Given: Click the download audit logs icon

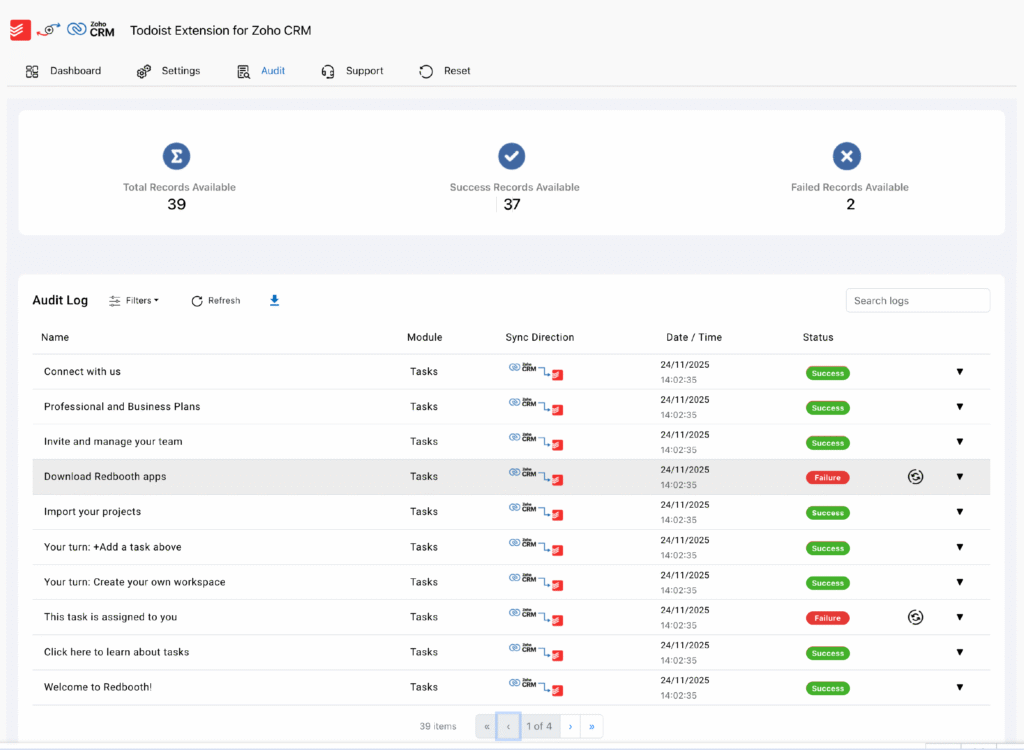Looking at the screenshot, I should pos(274,300).
